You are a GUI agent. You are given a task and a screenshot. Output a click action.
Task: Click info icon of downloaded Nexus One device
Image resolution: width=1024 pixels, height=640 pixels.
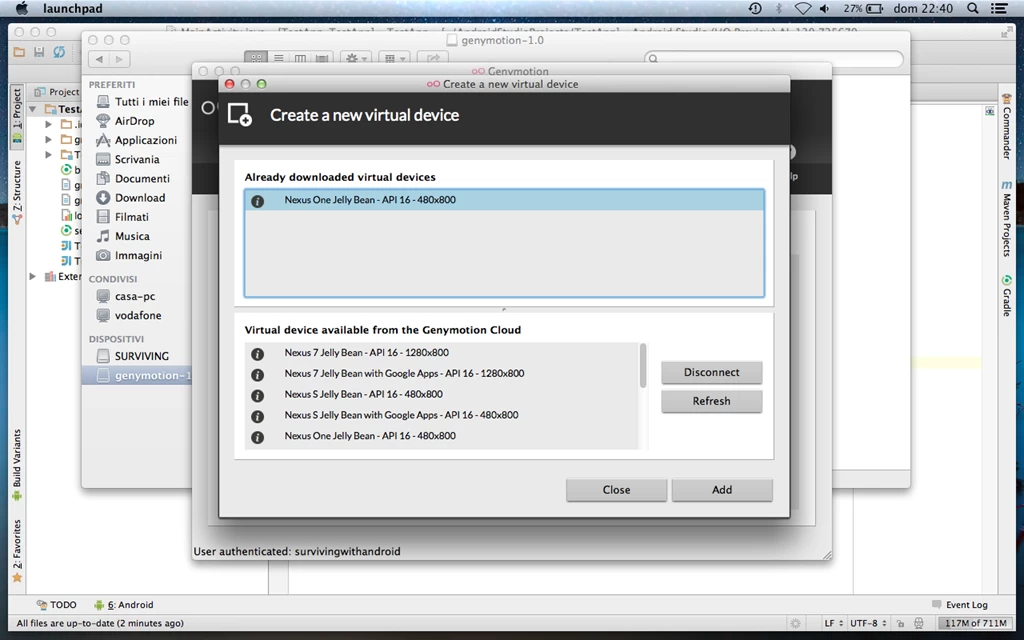(257, 201)
